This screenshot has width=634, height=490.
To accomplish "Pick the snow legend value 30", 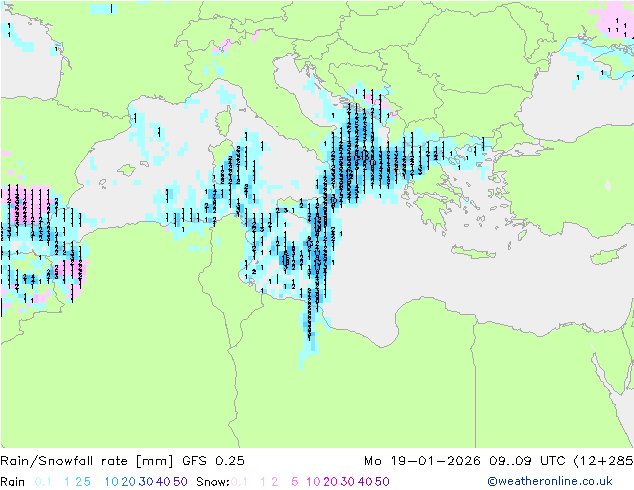I will pos(348,482).
